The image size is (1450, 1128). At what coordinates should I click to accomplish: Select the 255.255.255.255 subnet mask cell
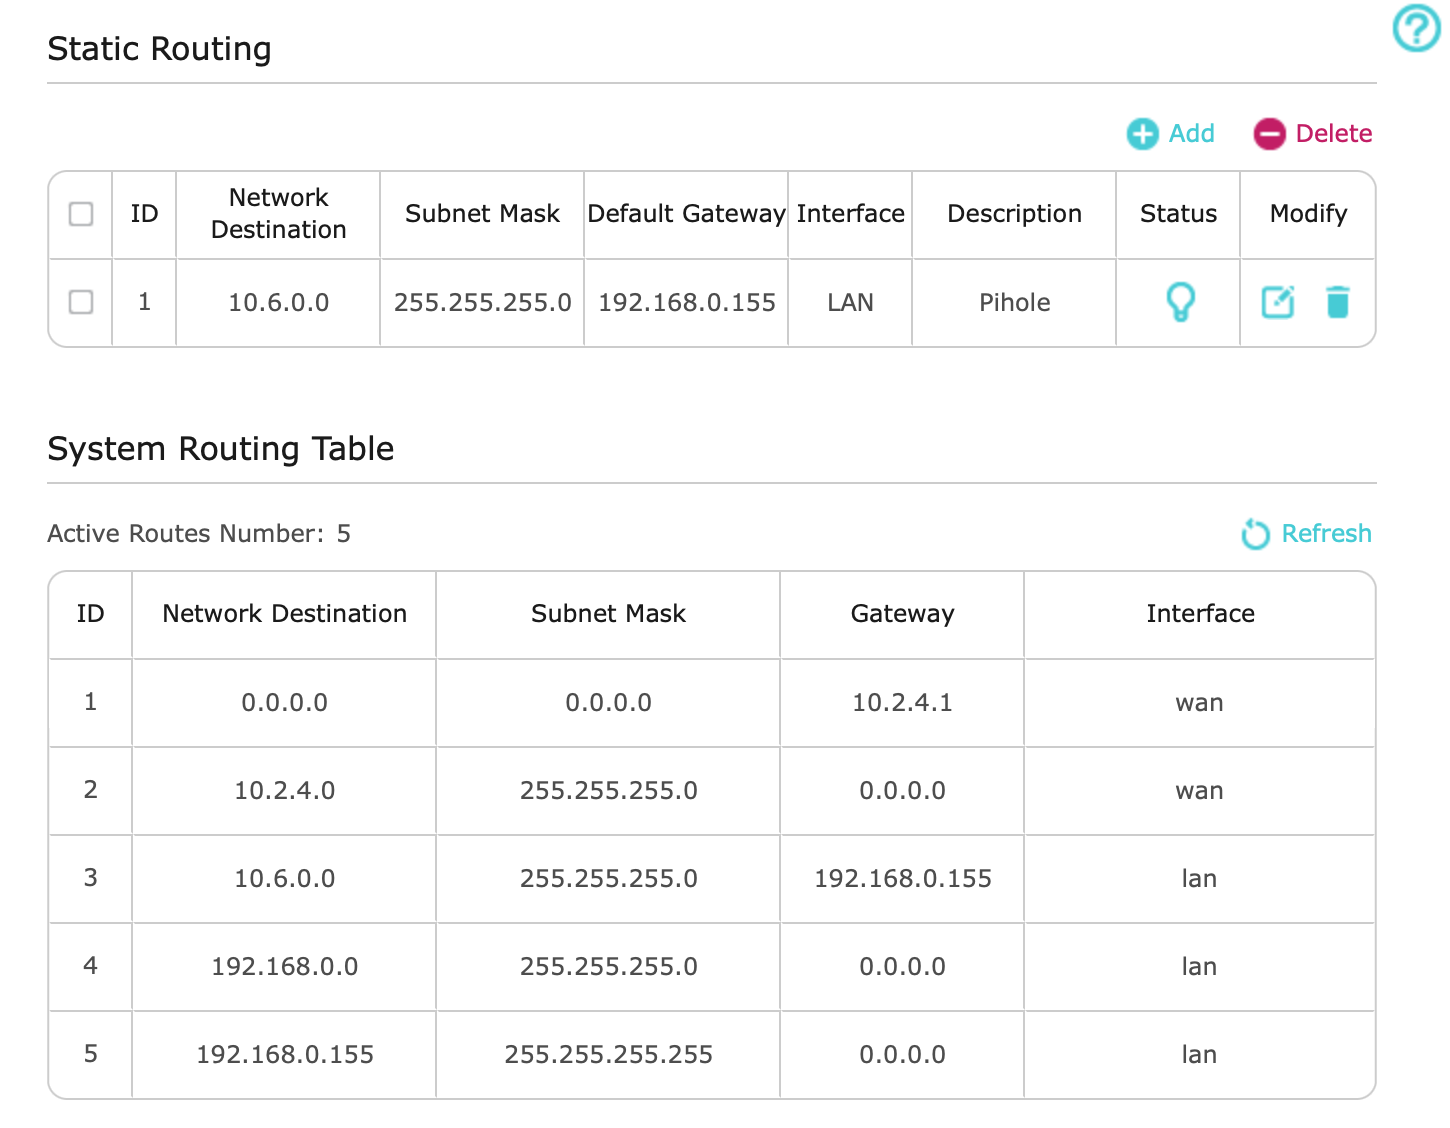pos(608,1055)
